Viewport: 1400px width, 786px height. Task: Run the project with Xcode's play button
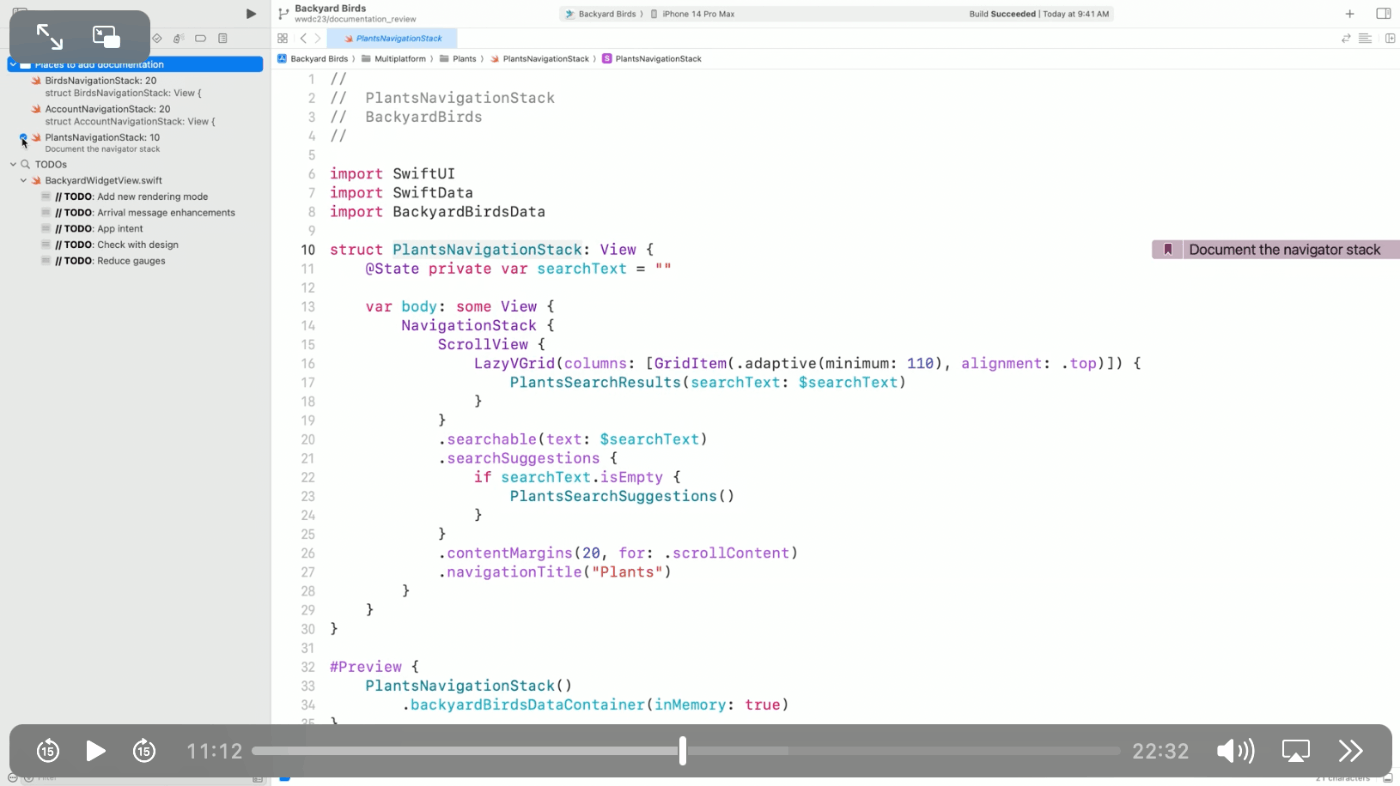coord(251,13)
